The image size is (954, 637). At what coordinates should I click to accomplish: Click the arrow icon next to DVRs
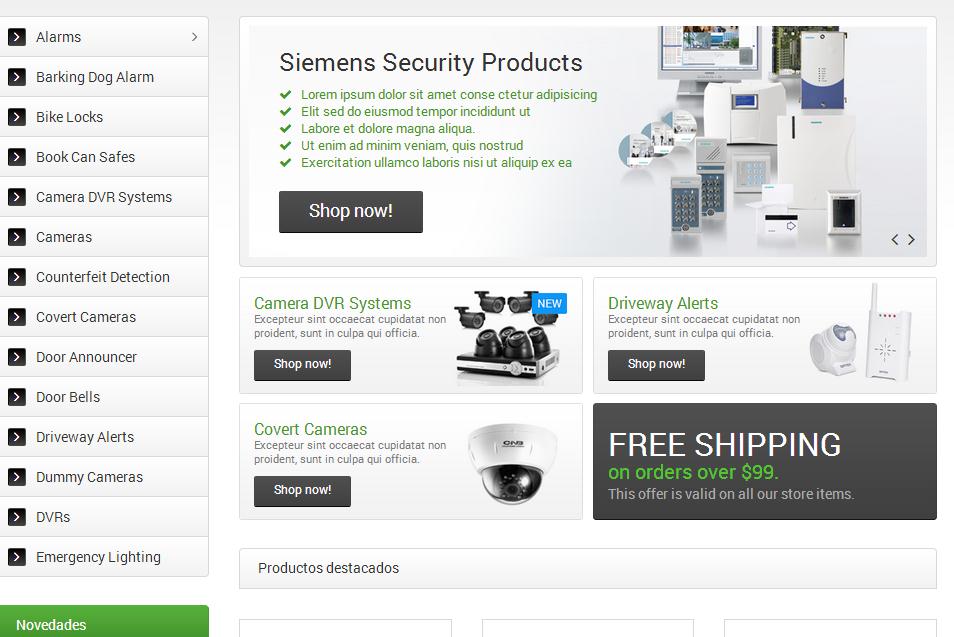coord(16,517)
